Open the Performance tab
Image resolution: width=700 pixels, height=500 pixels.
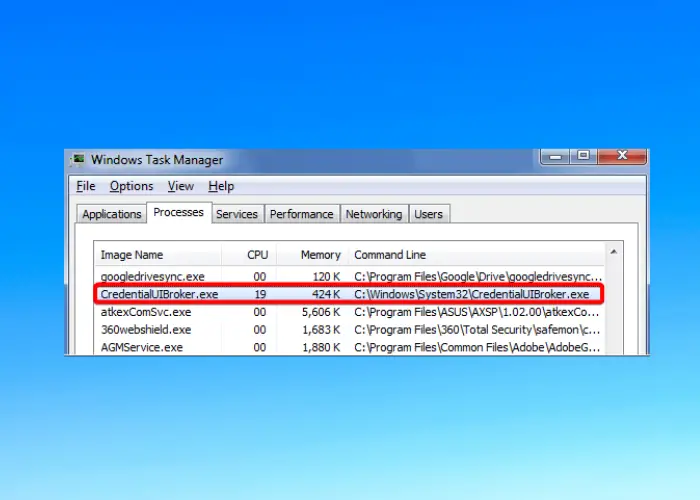point(302,214)
